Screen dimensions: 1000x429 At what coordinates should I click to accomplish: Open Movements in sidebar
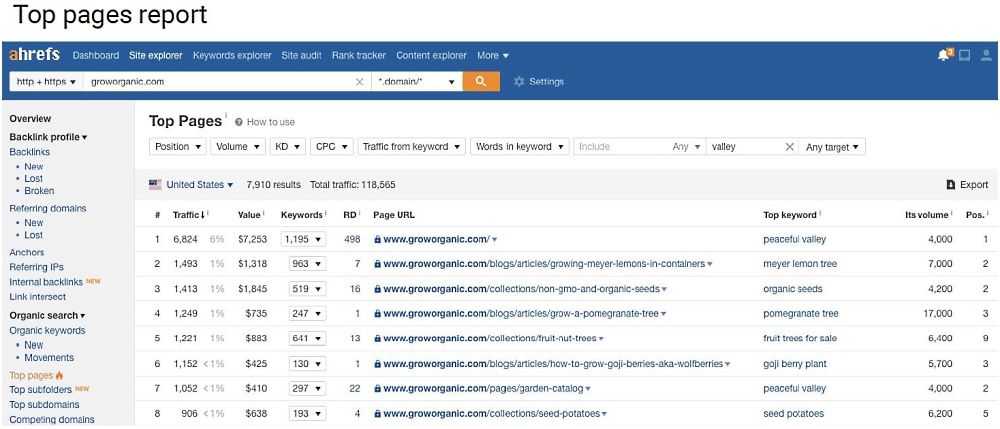pyautogui.click(x=49, y=358)
